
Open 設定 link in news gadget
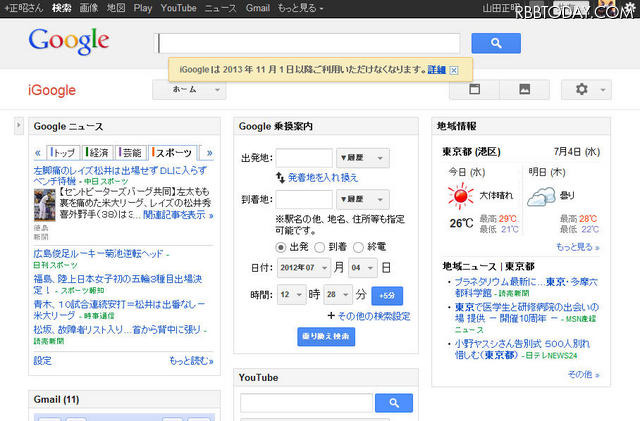(x=42, y=361)
